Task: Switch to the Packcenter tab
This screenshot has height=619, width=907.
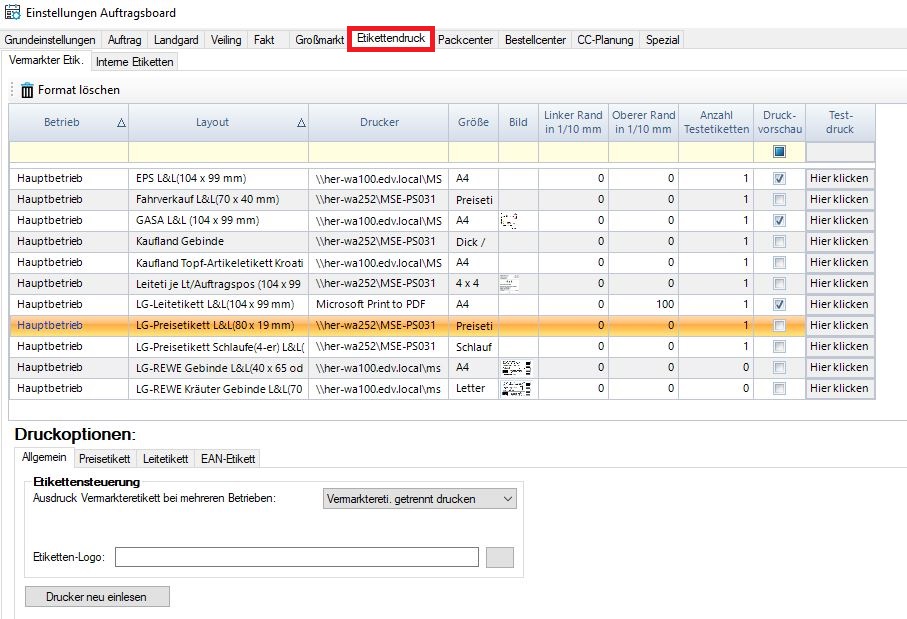Action: click(x=466, y=40)
